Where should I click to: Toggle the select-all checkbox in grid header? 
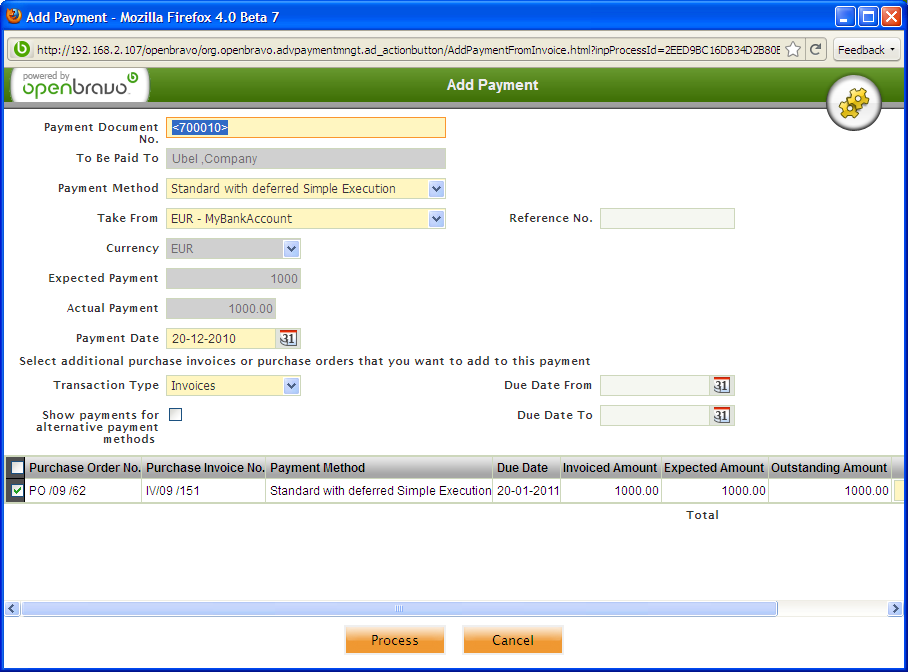(x=17, y=468)
